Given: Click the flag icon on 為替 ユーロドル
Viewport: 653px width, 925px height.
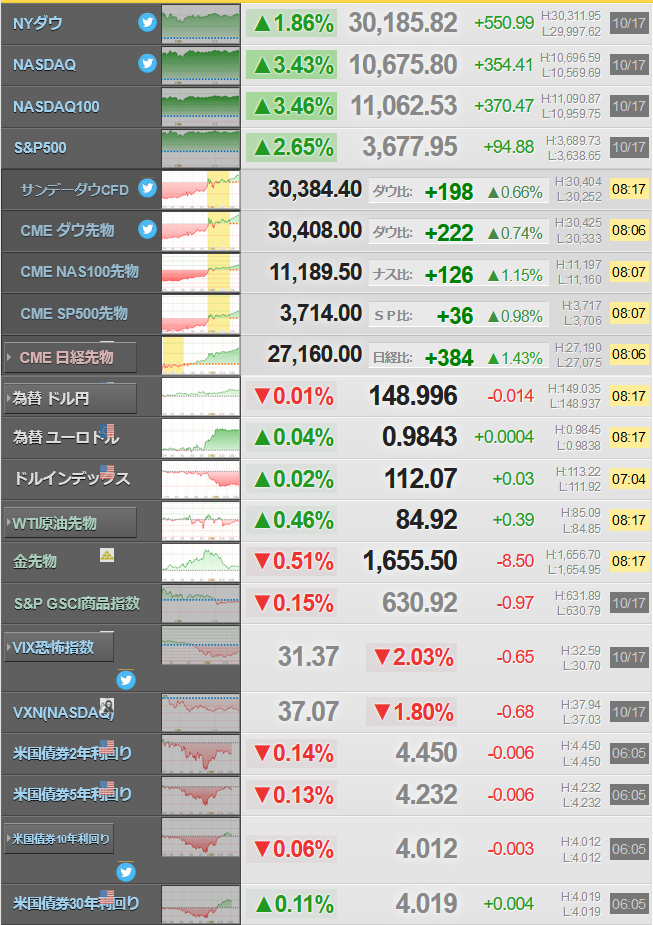Looking at the screenshot, I should click(x=107, y=430).
